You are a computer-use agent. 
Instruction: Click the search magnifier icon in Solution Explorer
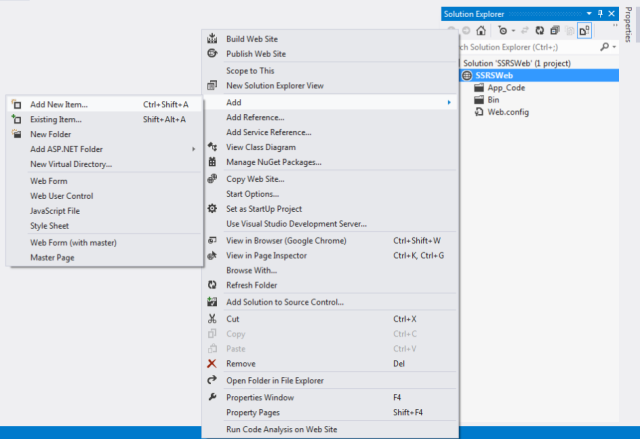pos(604,47)
